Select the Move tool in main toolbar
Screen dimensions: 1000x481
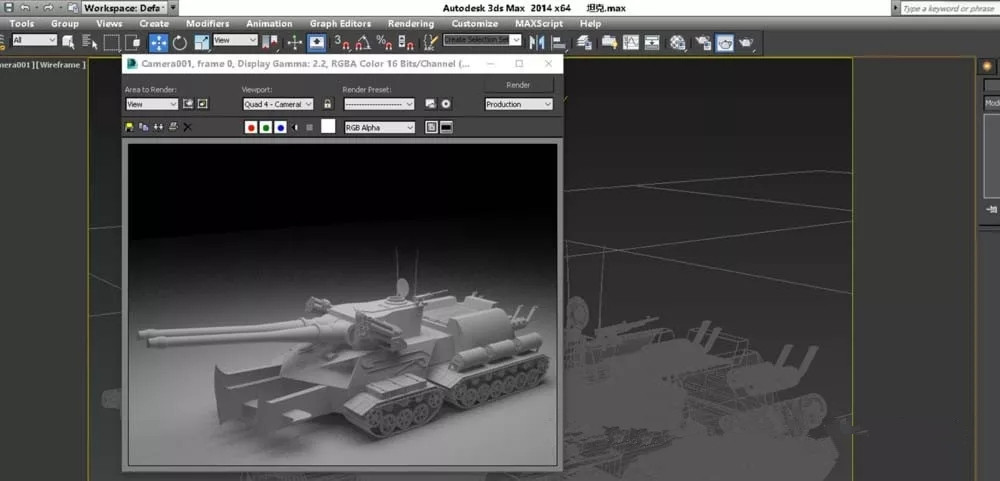pos(158,43)
